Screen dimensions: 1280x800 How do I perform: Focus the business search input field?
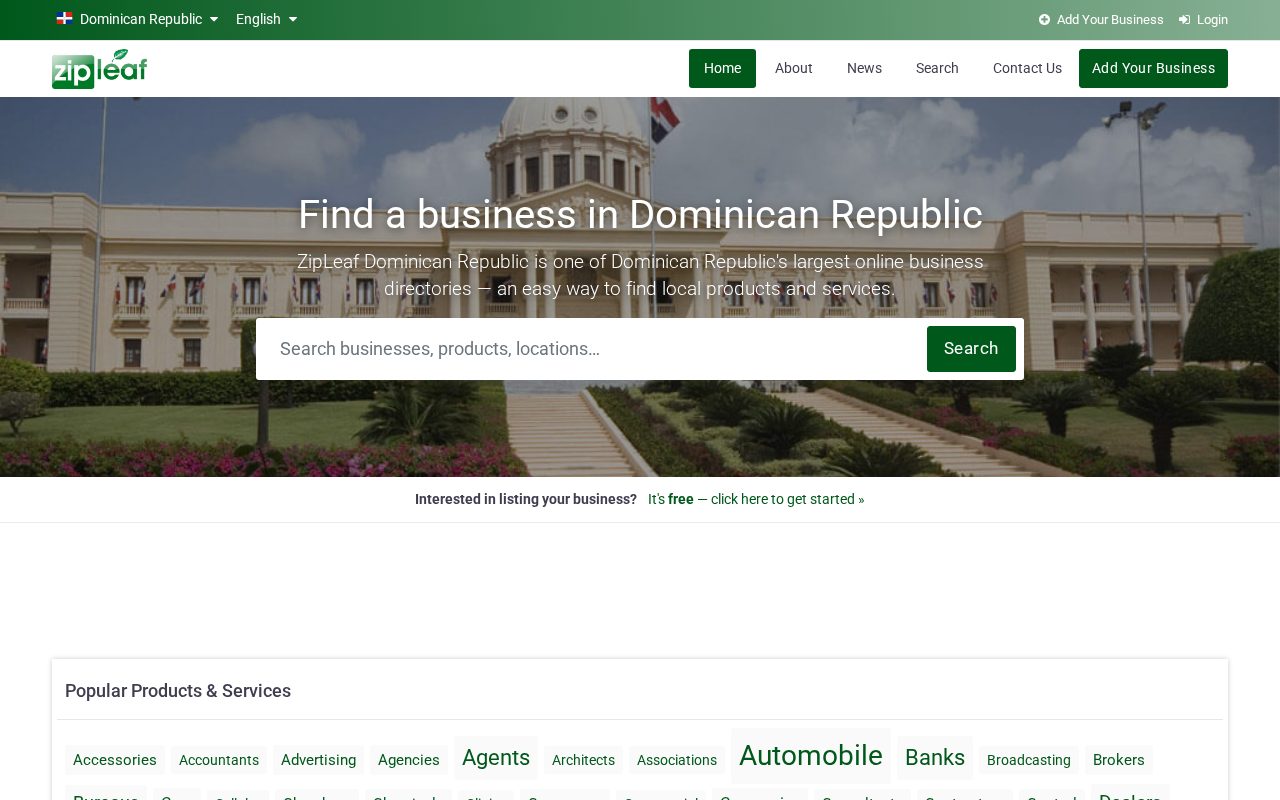tap(592, 349)
